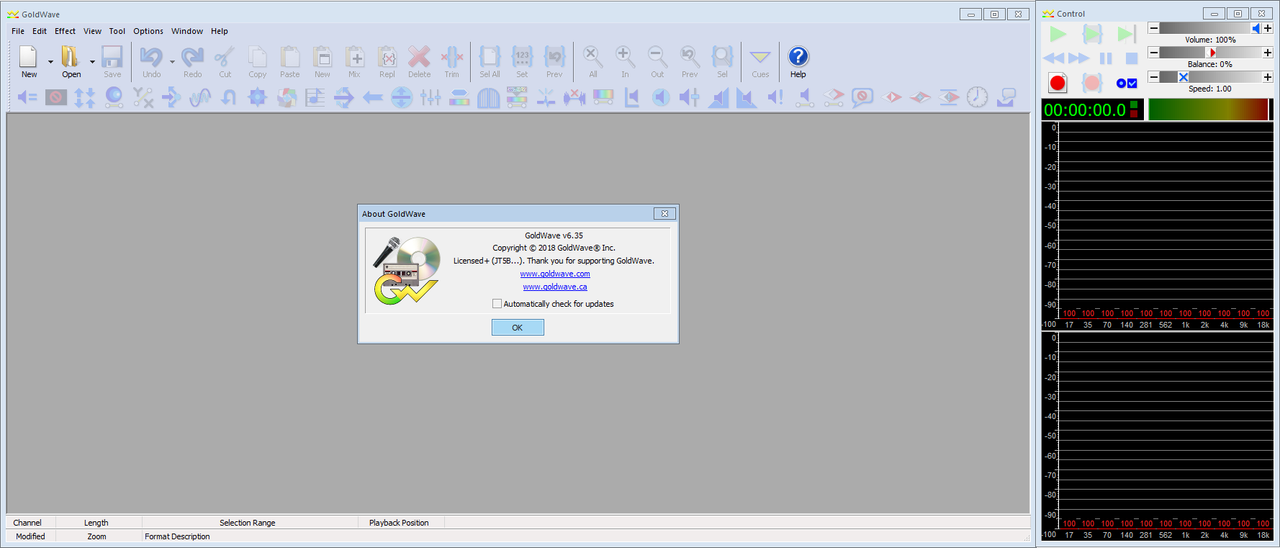Click the Pause button in Control window
Image resolution: width=1280 pixels, height=548 pixels.
1106,59
